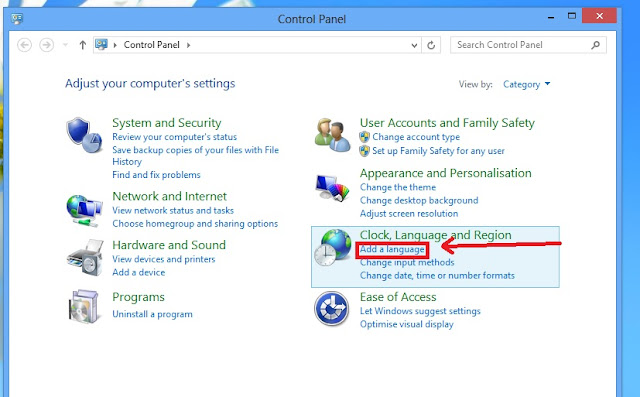Refresh the Control Panel view
Screen dimensions: 640x397
click(431, 45)
